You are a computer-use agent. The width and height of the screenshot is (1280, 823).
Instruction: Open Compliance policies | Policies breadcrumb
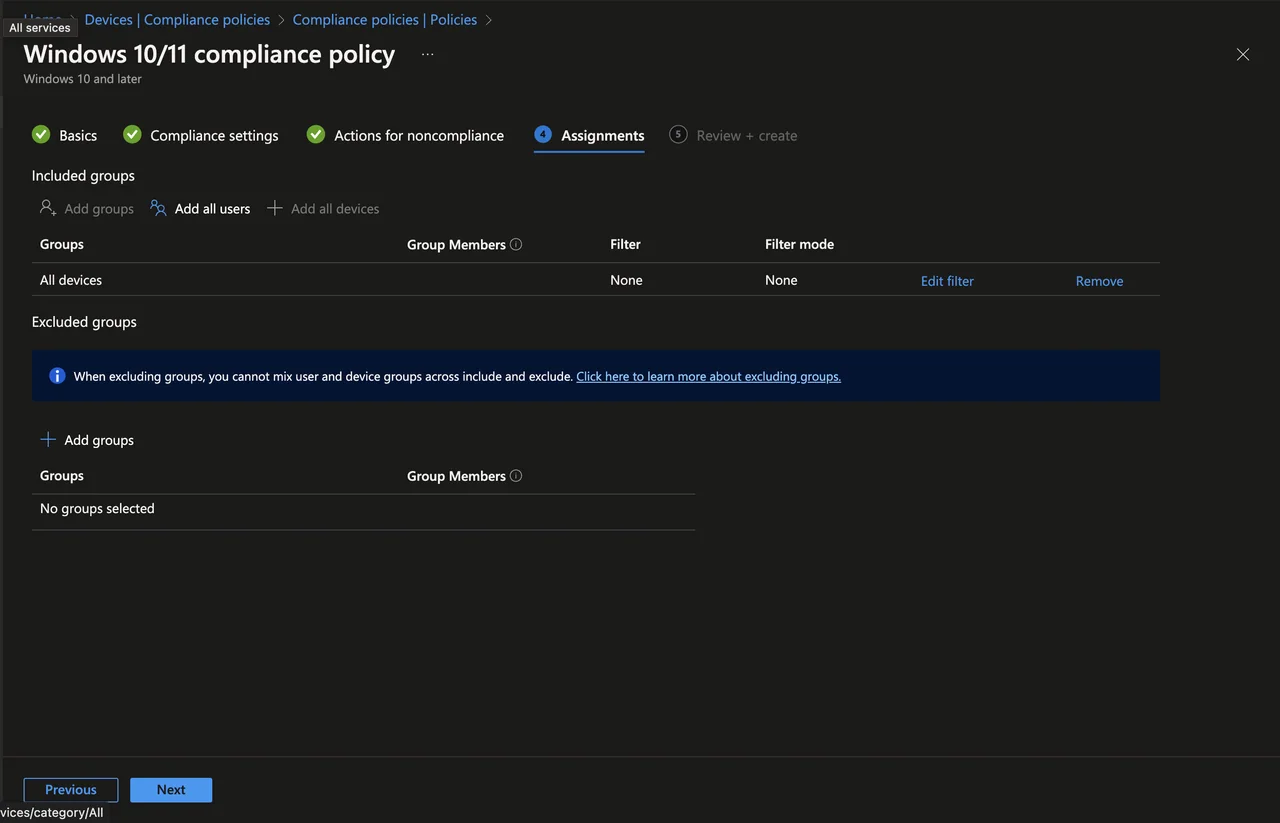pos(385,20)
